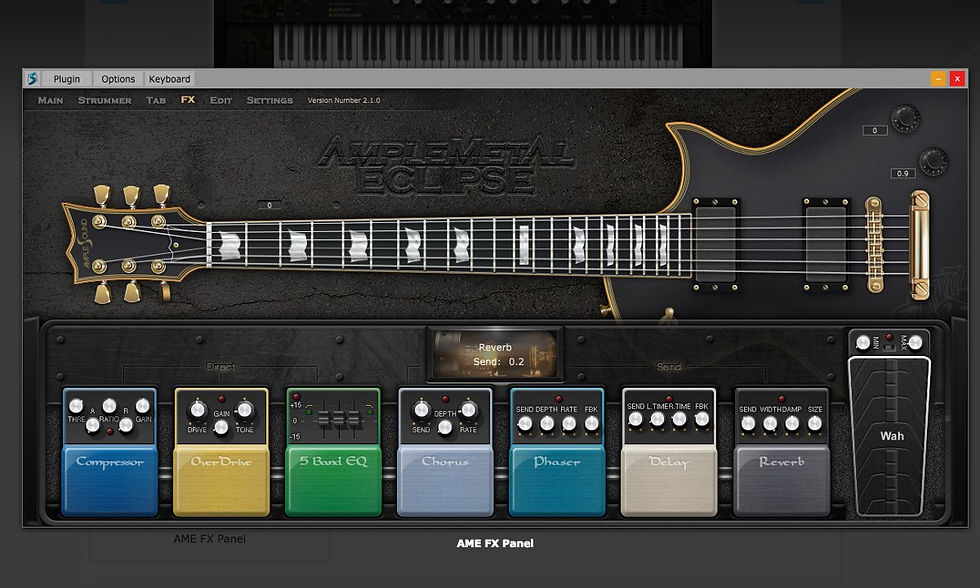Click the Phaser RATE knob
The image size is (980, 588).
click(x=569, y=424)
